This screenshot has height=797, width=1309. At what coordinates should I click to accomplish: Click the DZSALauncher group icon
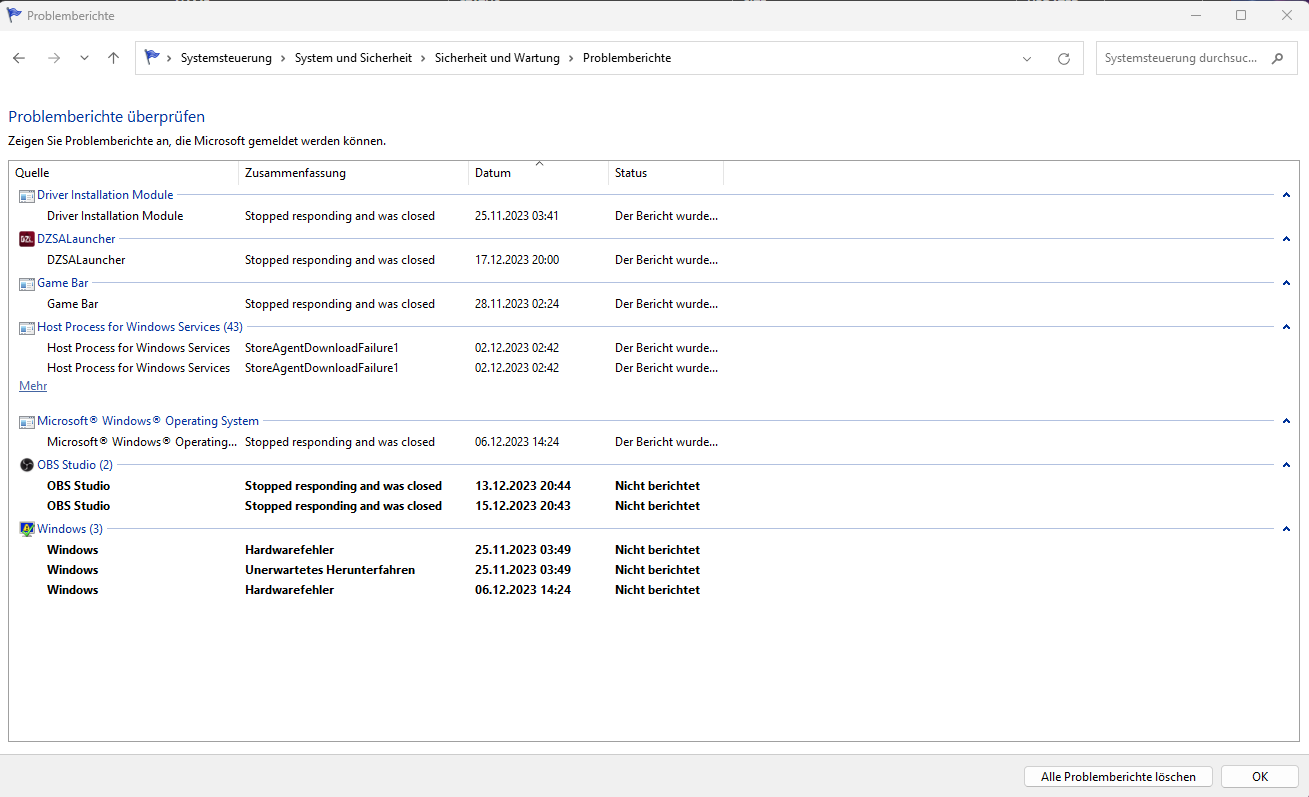click(x=27, y=239)
